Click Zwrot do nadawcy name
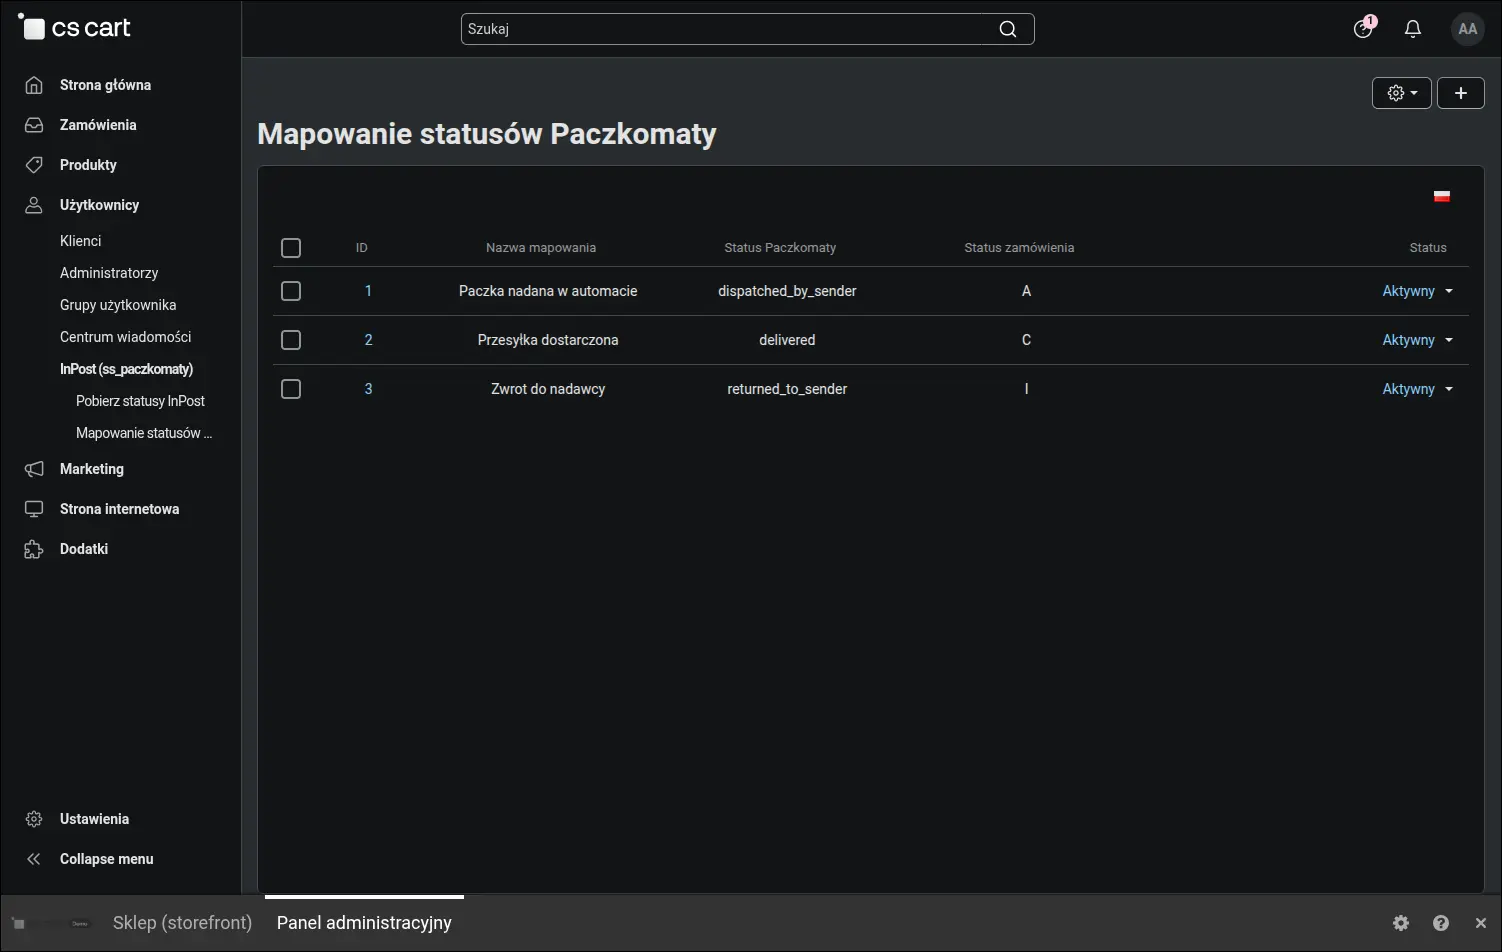Image resolution: width=1502 pixels, height=952 pixels. coord(548,389)
